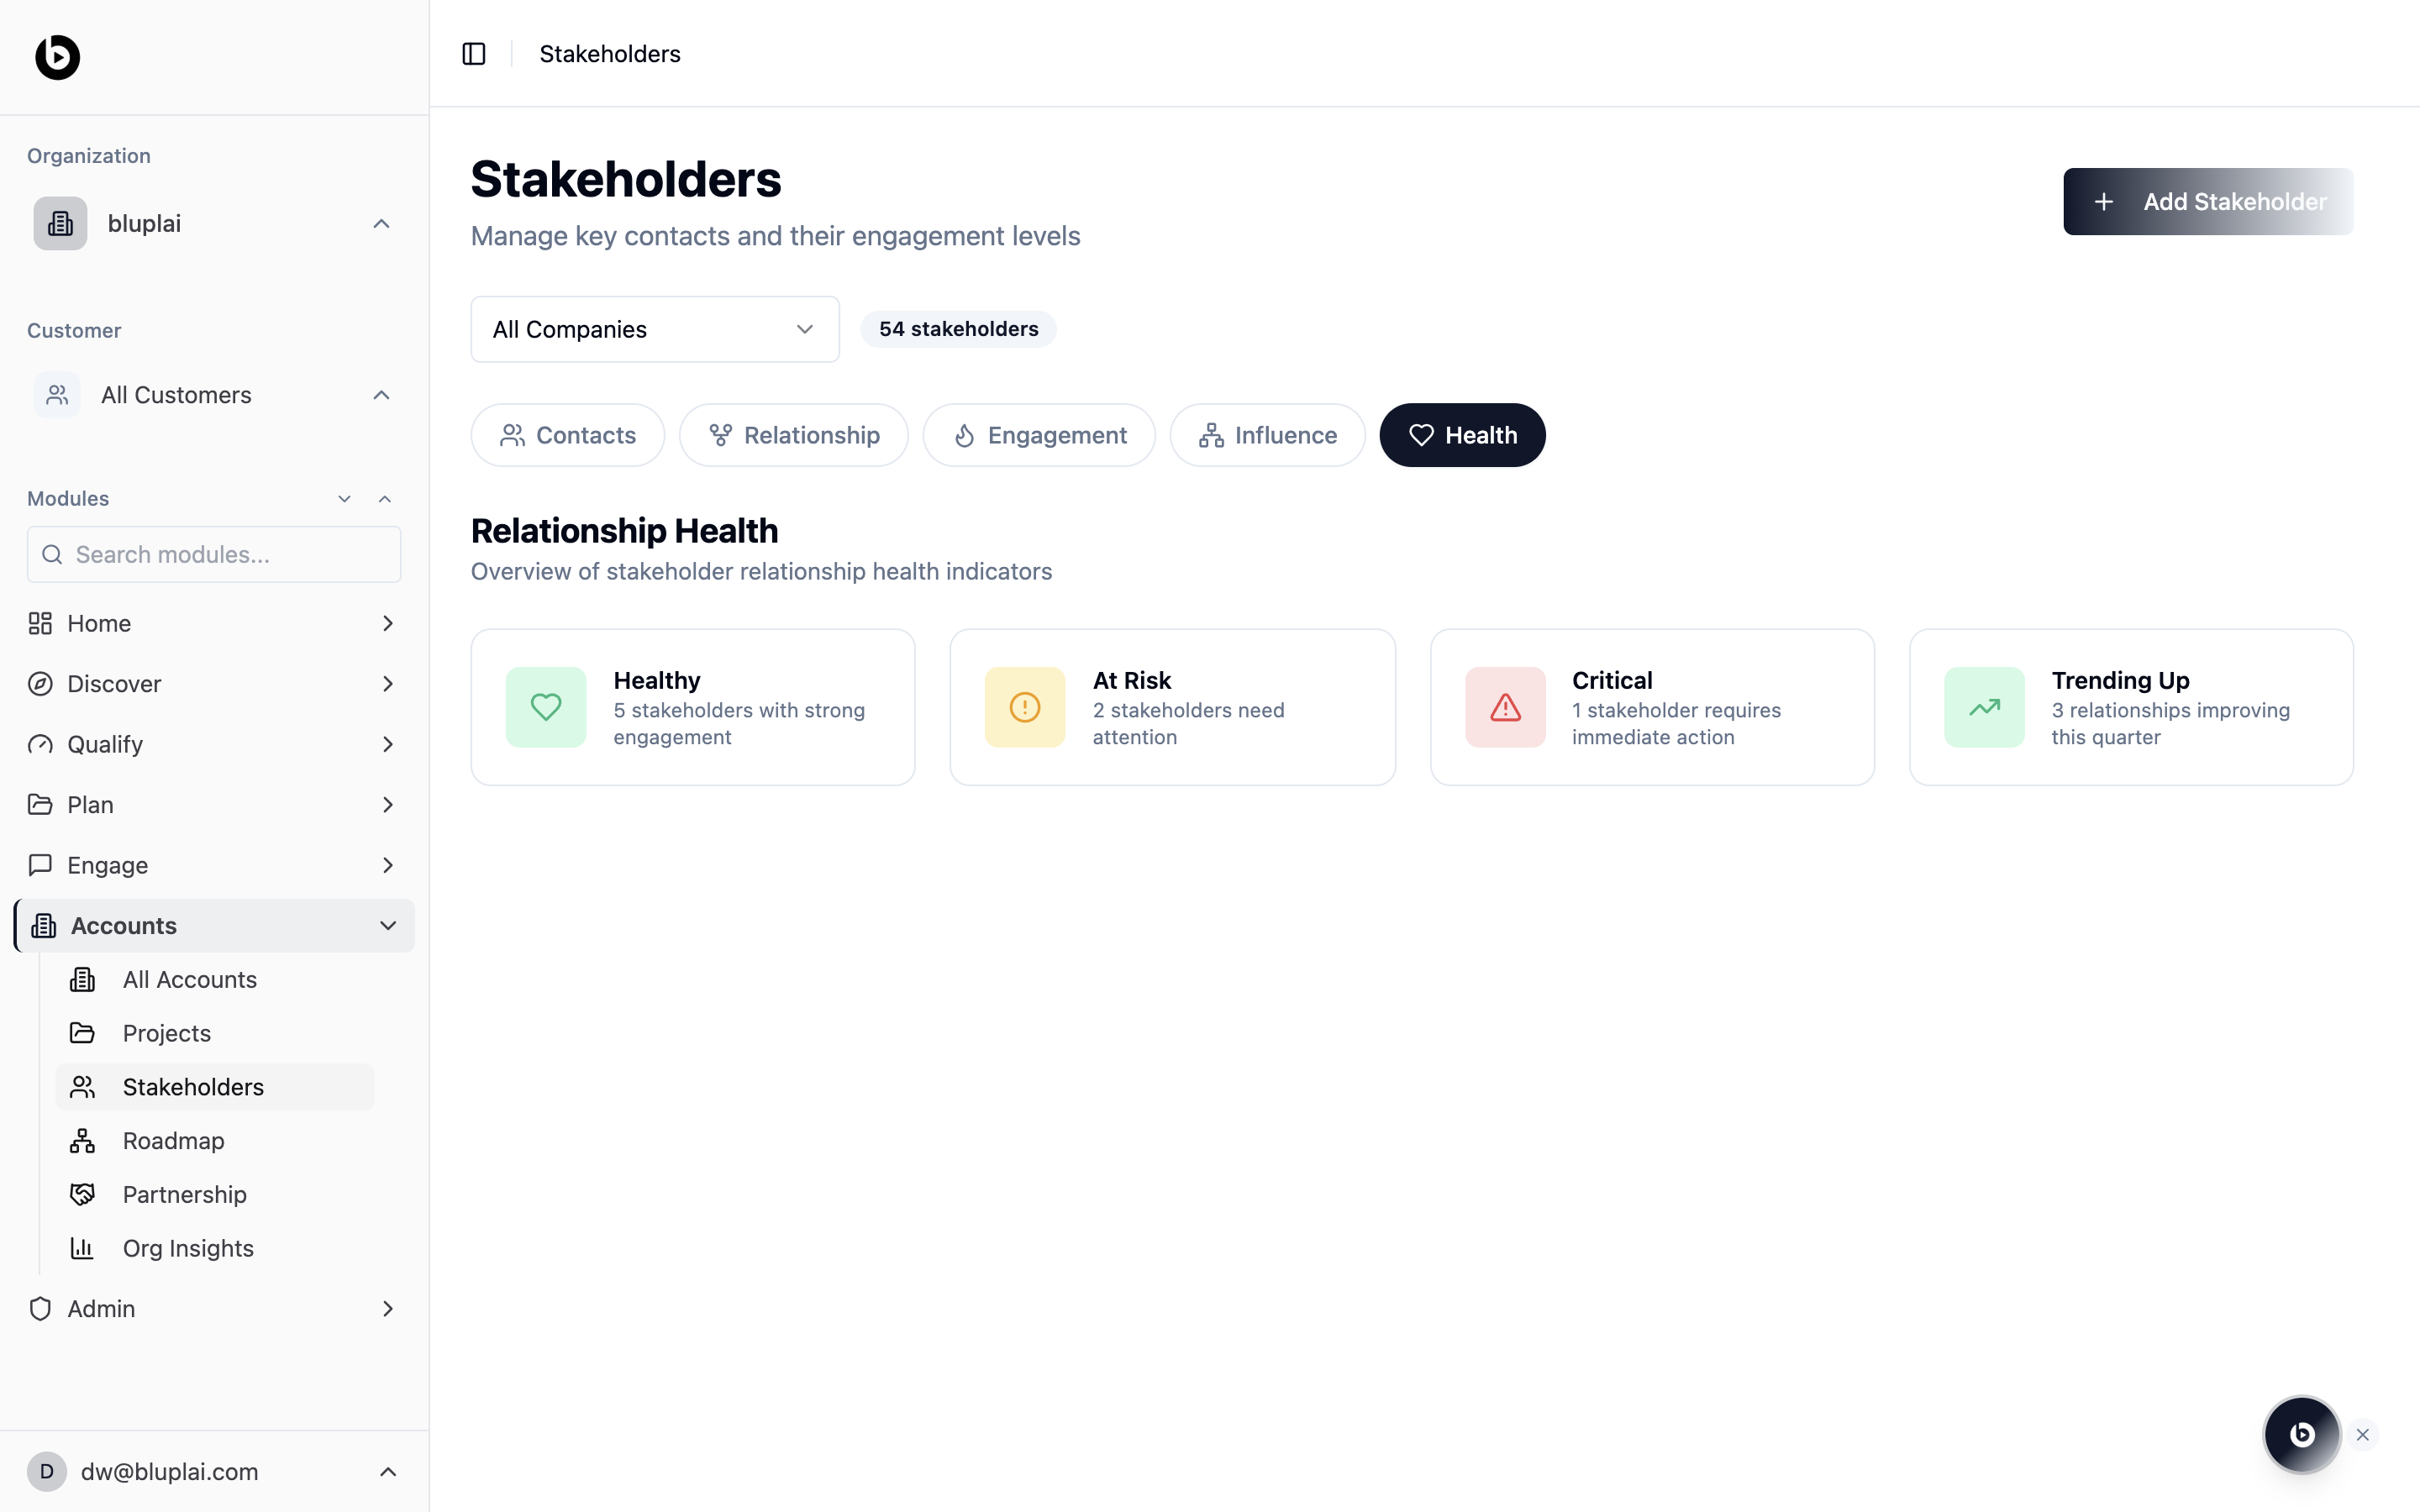The width and height of the screenshot is (2420, 1512).
Task: Click the bluplai logo icon in the sidebar header
Action: 57,57
